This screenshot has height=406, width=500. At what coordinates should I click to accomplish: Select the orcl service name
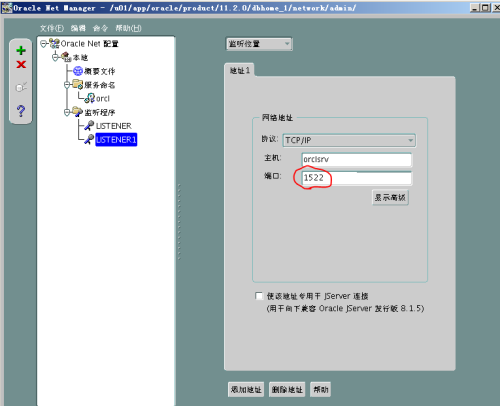[x=103, y=98]
